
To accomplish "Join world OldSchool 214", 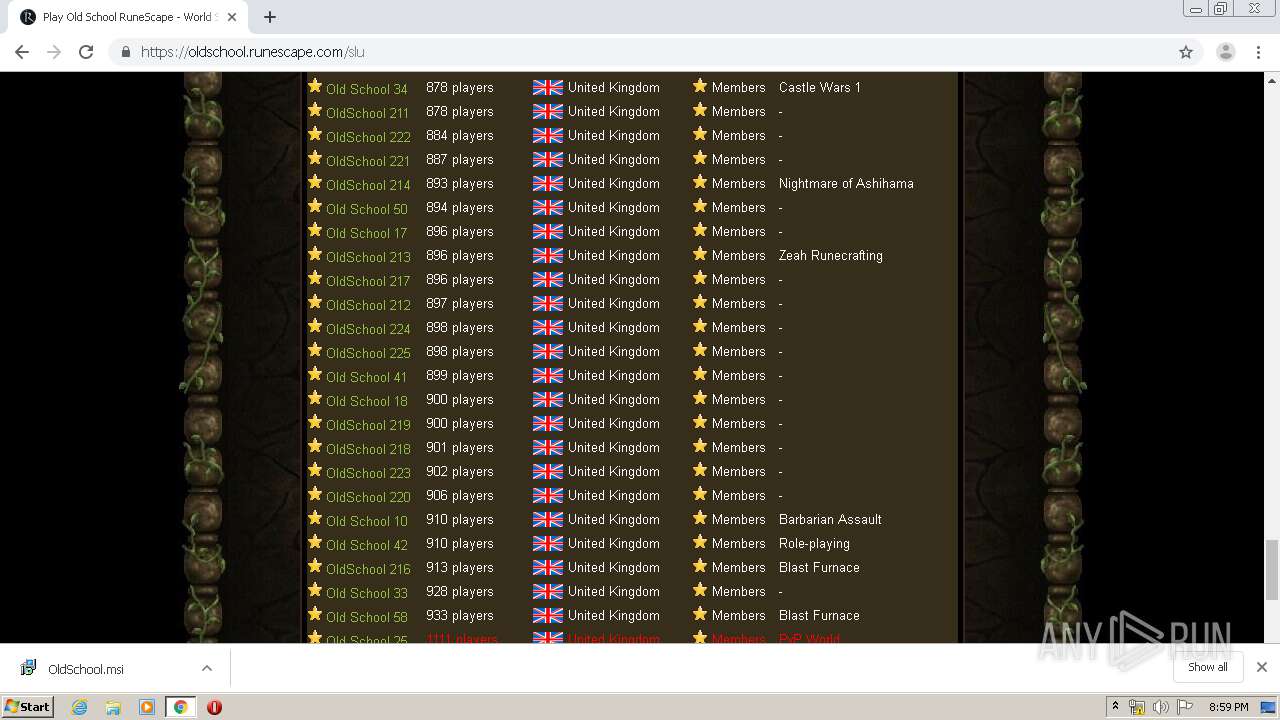I will point(368,184).
